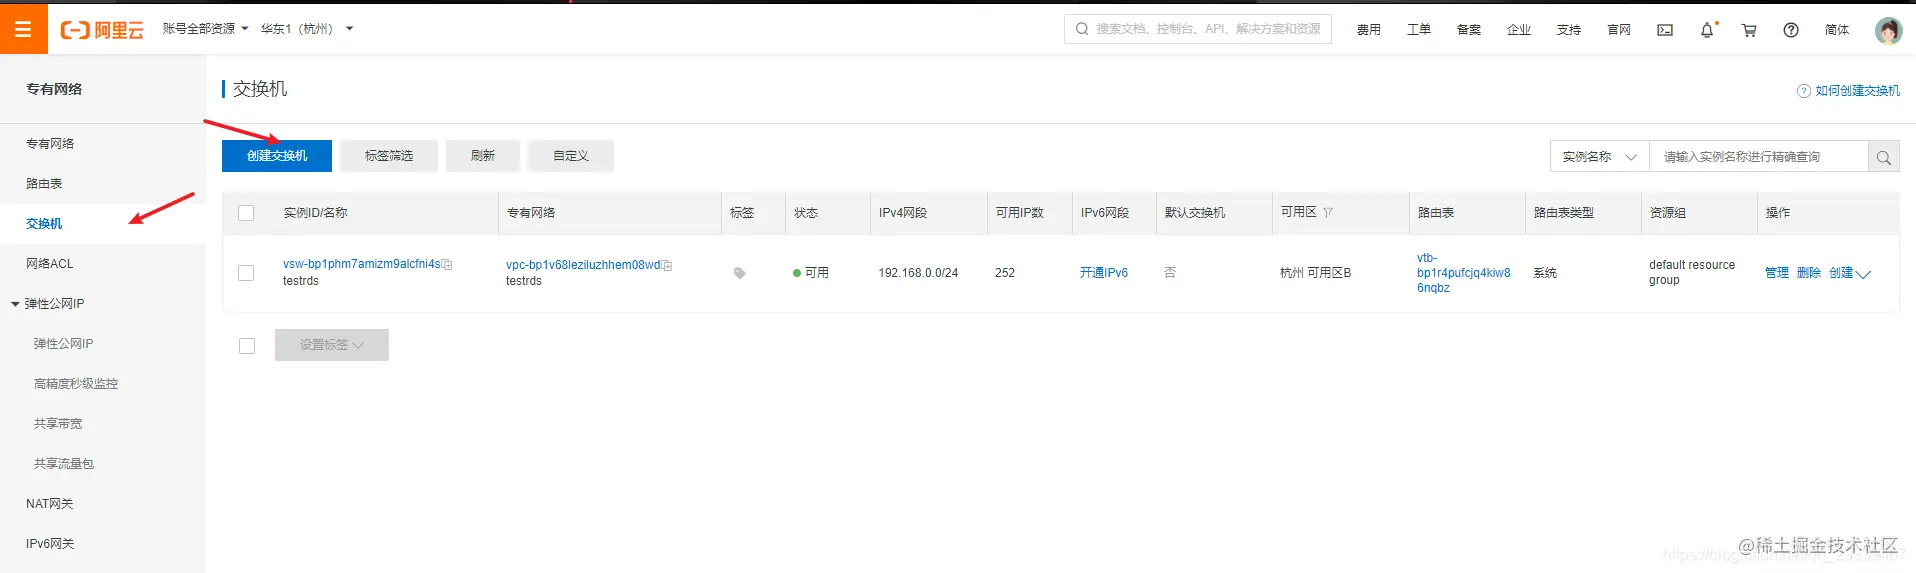
Task: Select 交换机 in the sidebar
Action: pos(44,224)
